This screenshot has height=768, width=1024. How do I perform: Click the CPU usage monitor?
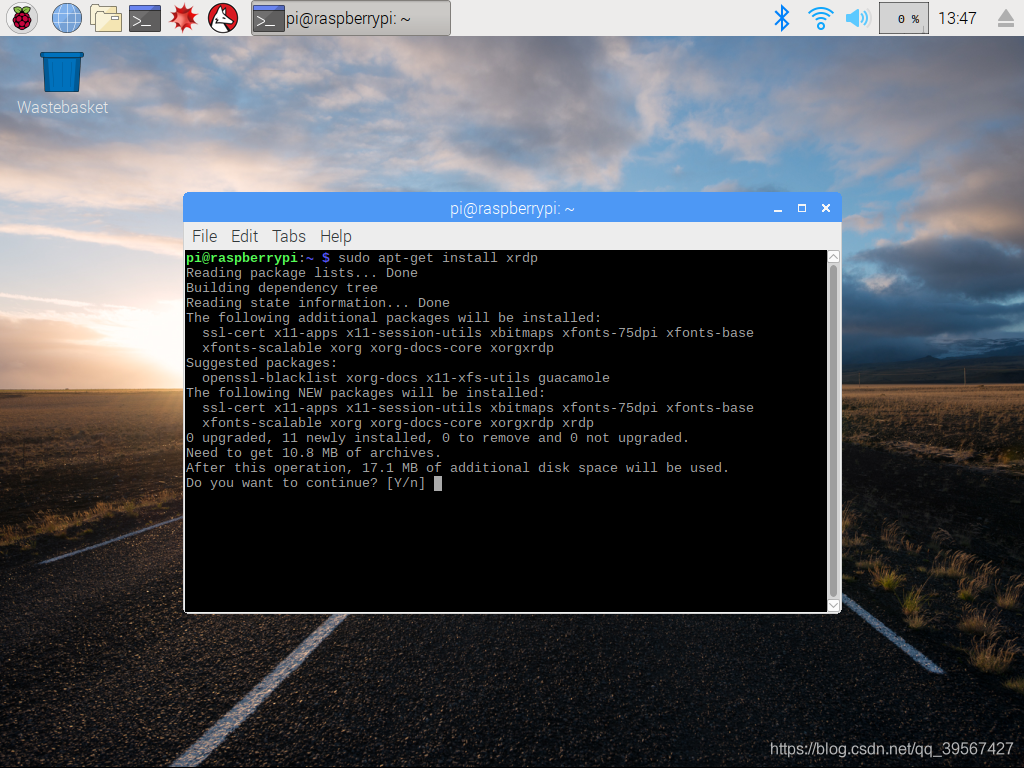point(904,18)
